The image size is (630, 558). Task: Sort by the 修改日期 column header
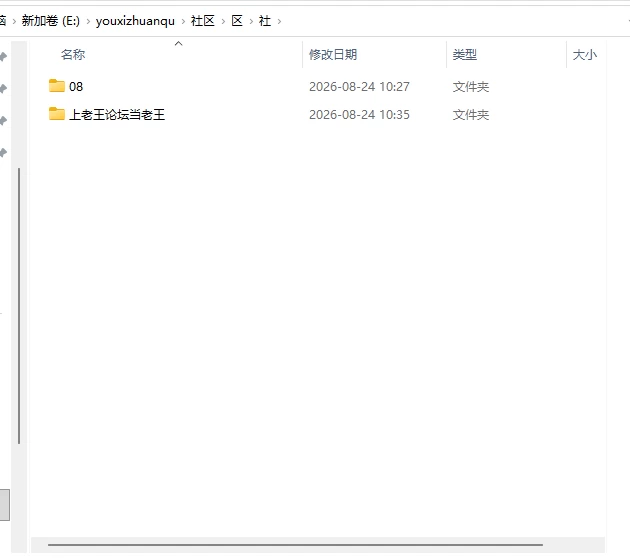(x=333, y=55)
